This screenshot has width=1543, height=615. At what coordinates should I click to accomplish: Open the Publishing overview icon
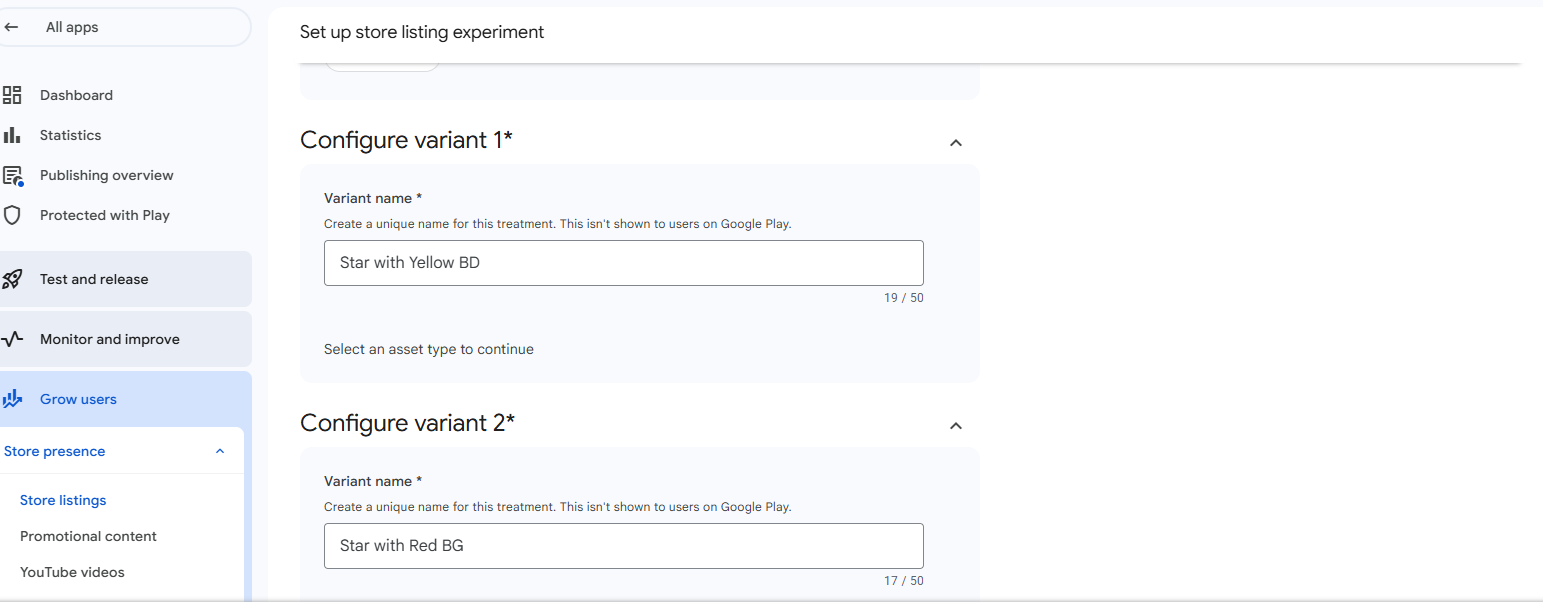pyautogui.click(x=13, y=176)
